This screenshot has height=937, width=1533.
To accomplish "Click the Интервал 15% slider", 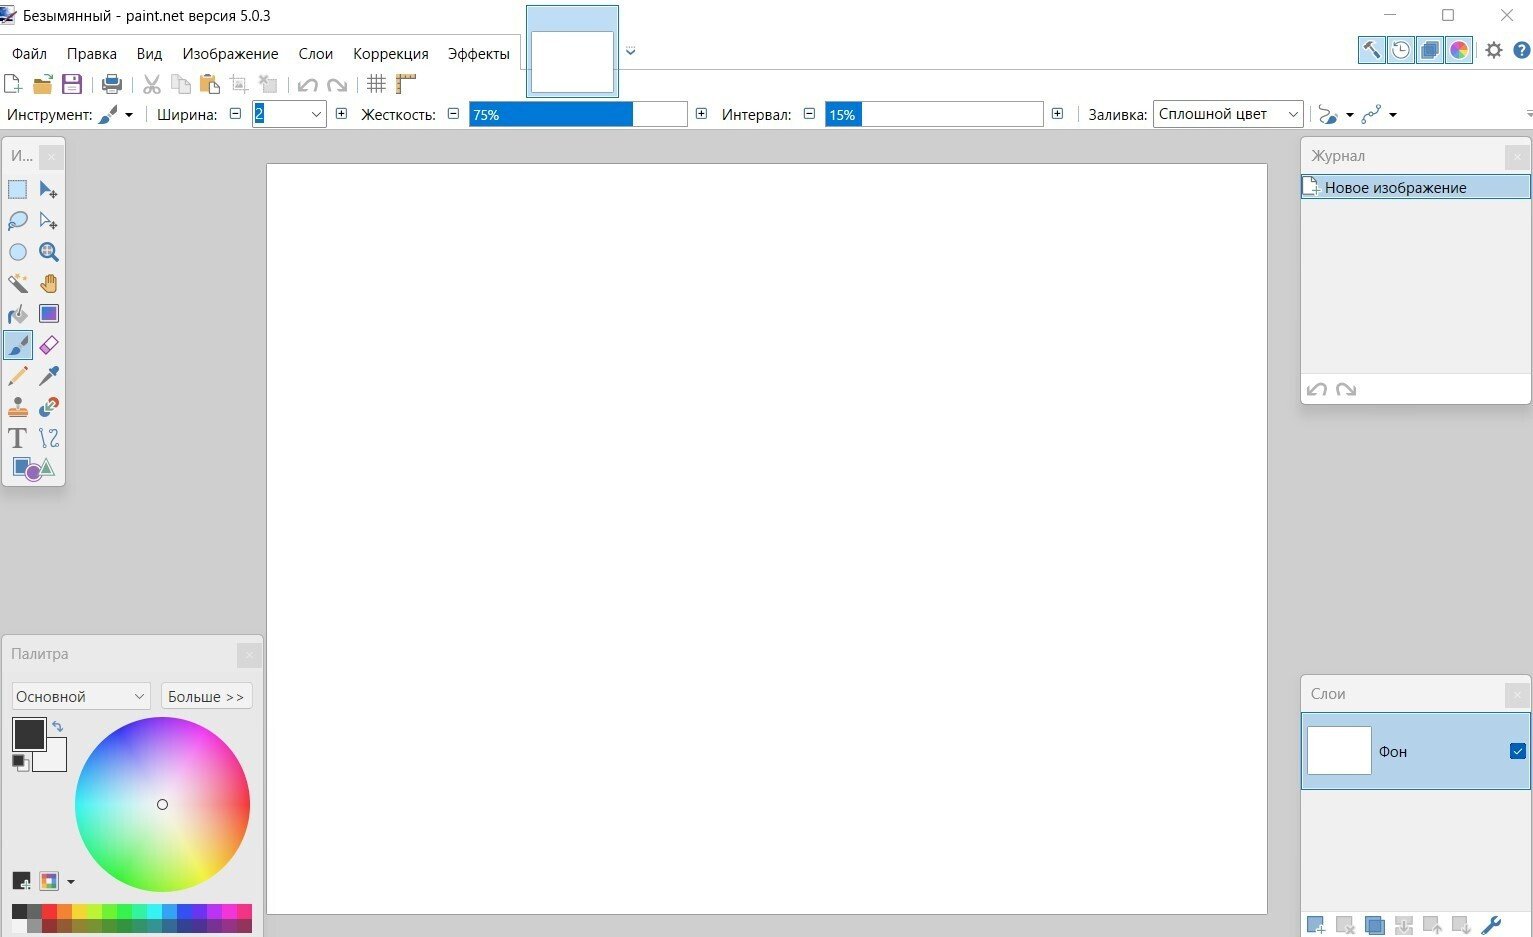I will tap(934, 114).
